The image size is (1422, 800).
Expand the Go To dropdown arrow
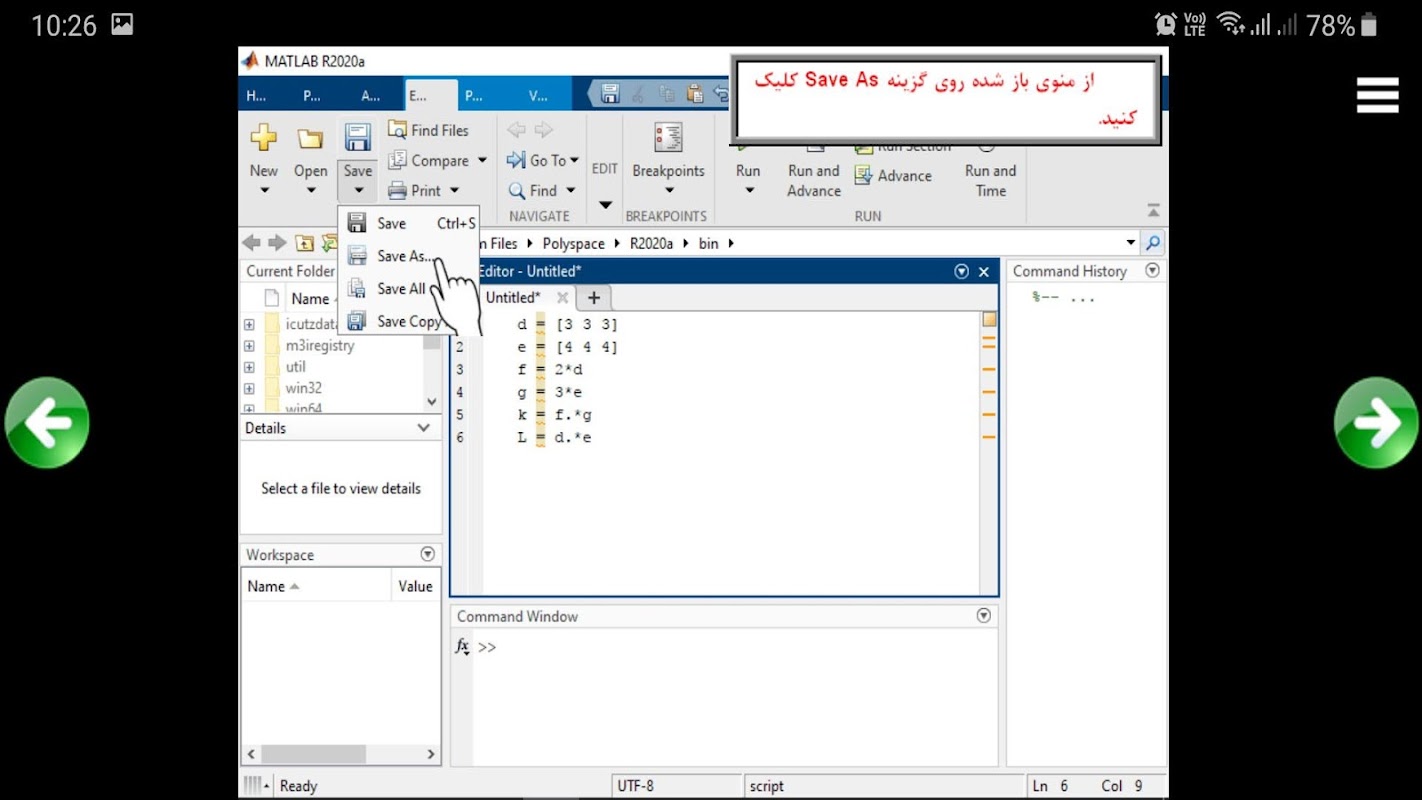(x=574, y=160)
